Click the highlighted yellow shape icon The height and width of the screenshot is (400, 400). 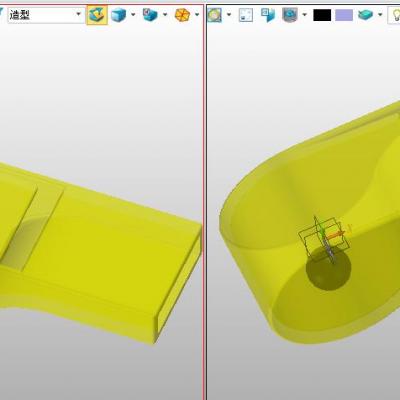(97, 15)
